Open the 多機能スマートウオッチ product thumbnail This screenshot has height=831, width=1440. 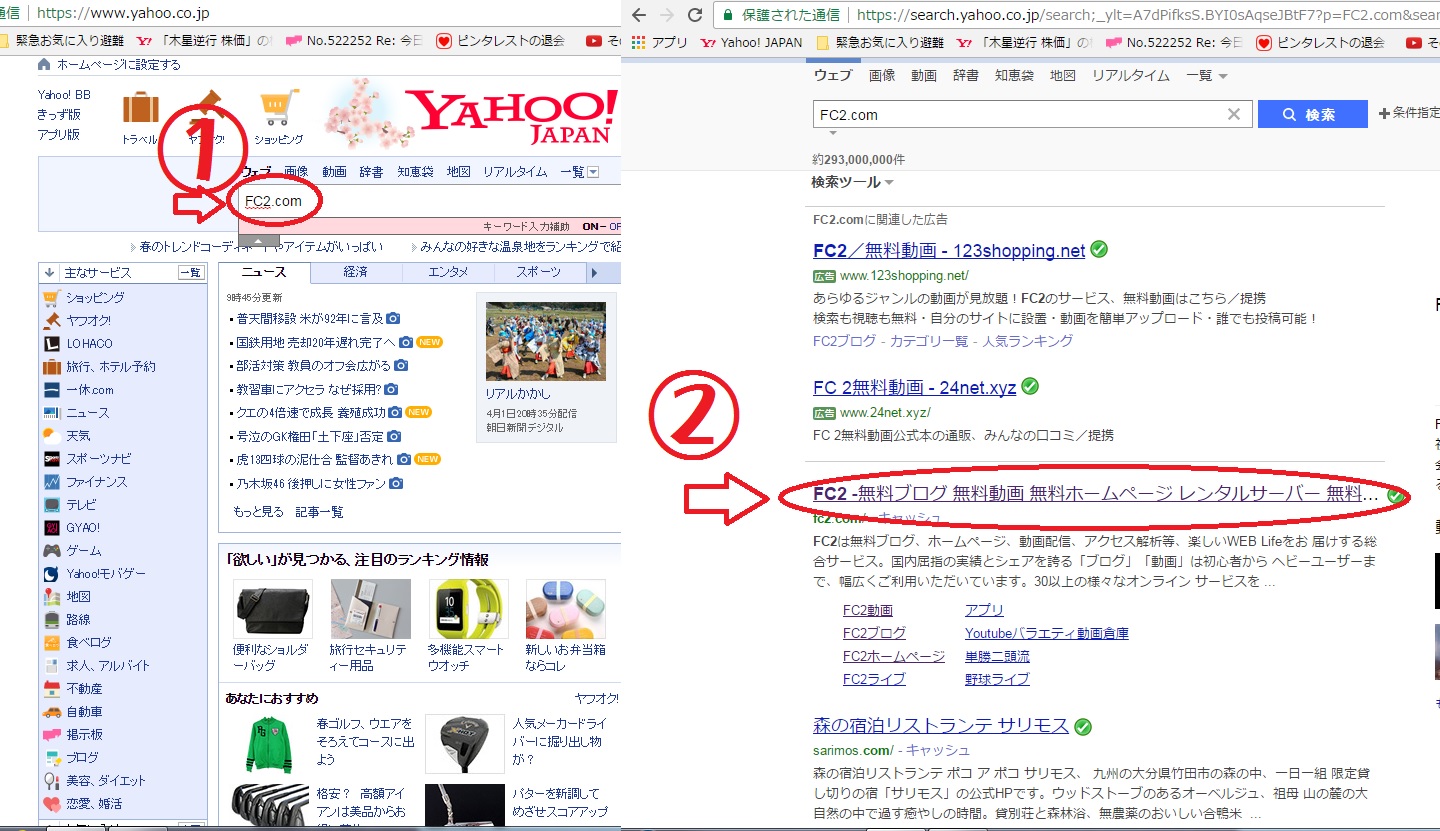(x=469, y=609)
